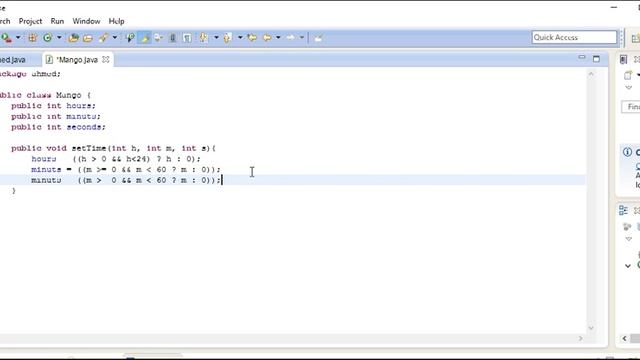Open the Window menu
This screenshot has width=640, height=360.
(x=86, y=21)
